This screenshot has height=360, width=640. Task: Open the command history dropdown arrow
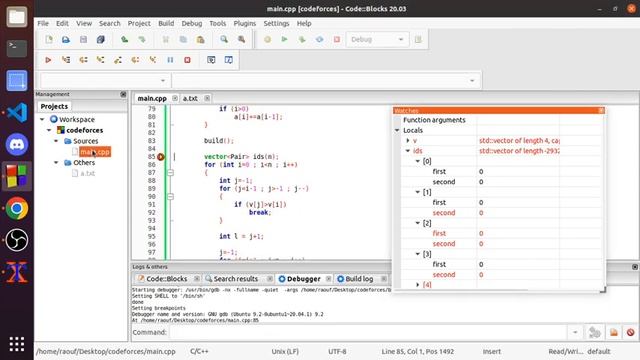pyautogui.click(x=575, y=332)
